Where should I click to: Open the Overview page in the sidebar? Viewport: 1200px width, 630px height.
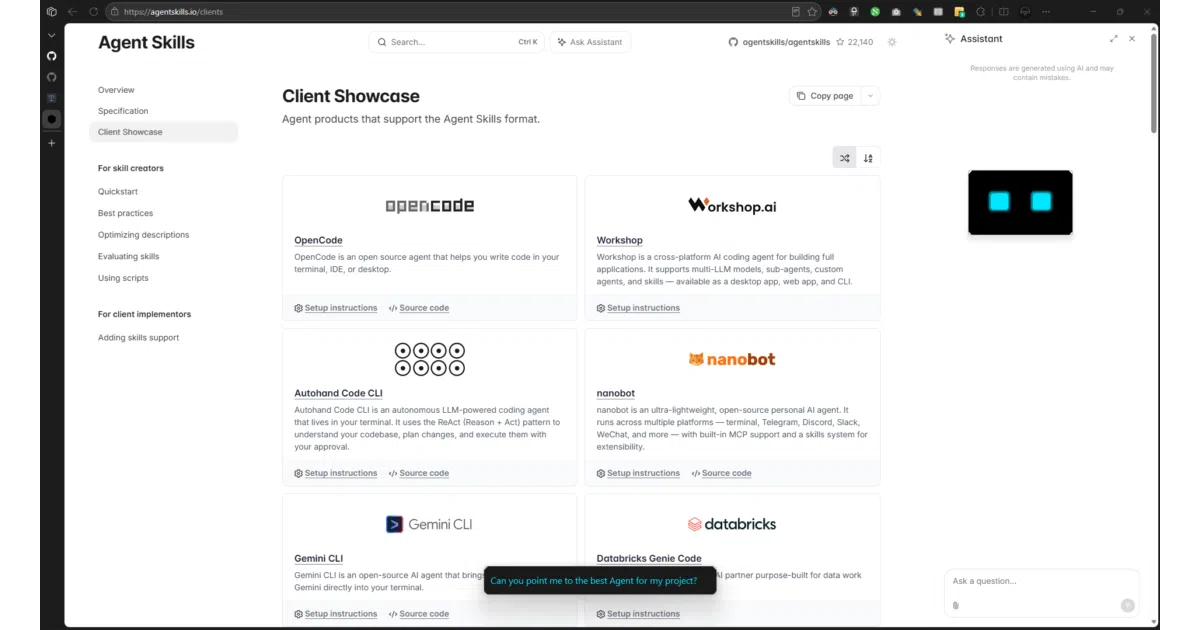tap(116, 90)
